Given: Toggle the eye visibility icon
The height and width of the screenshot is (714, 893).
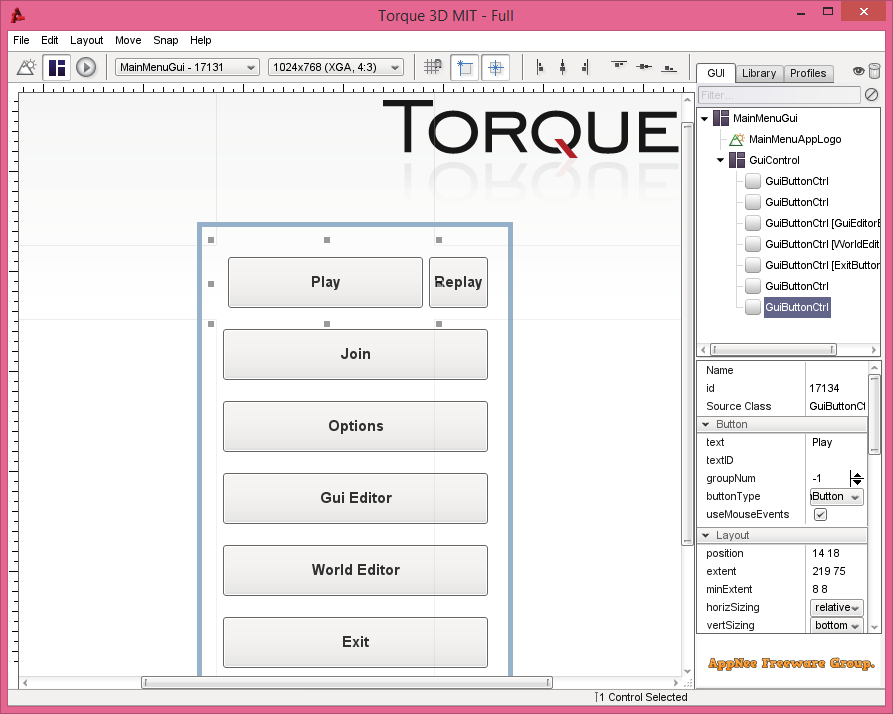Looking at the screenshot, I should (858, 71).
